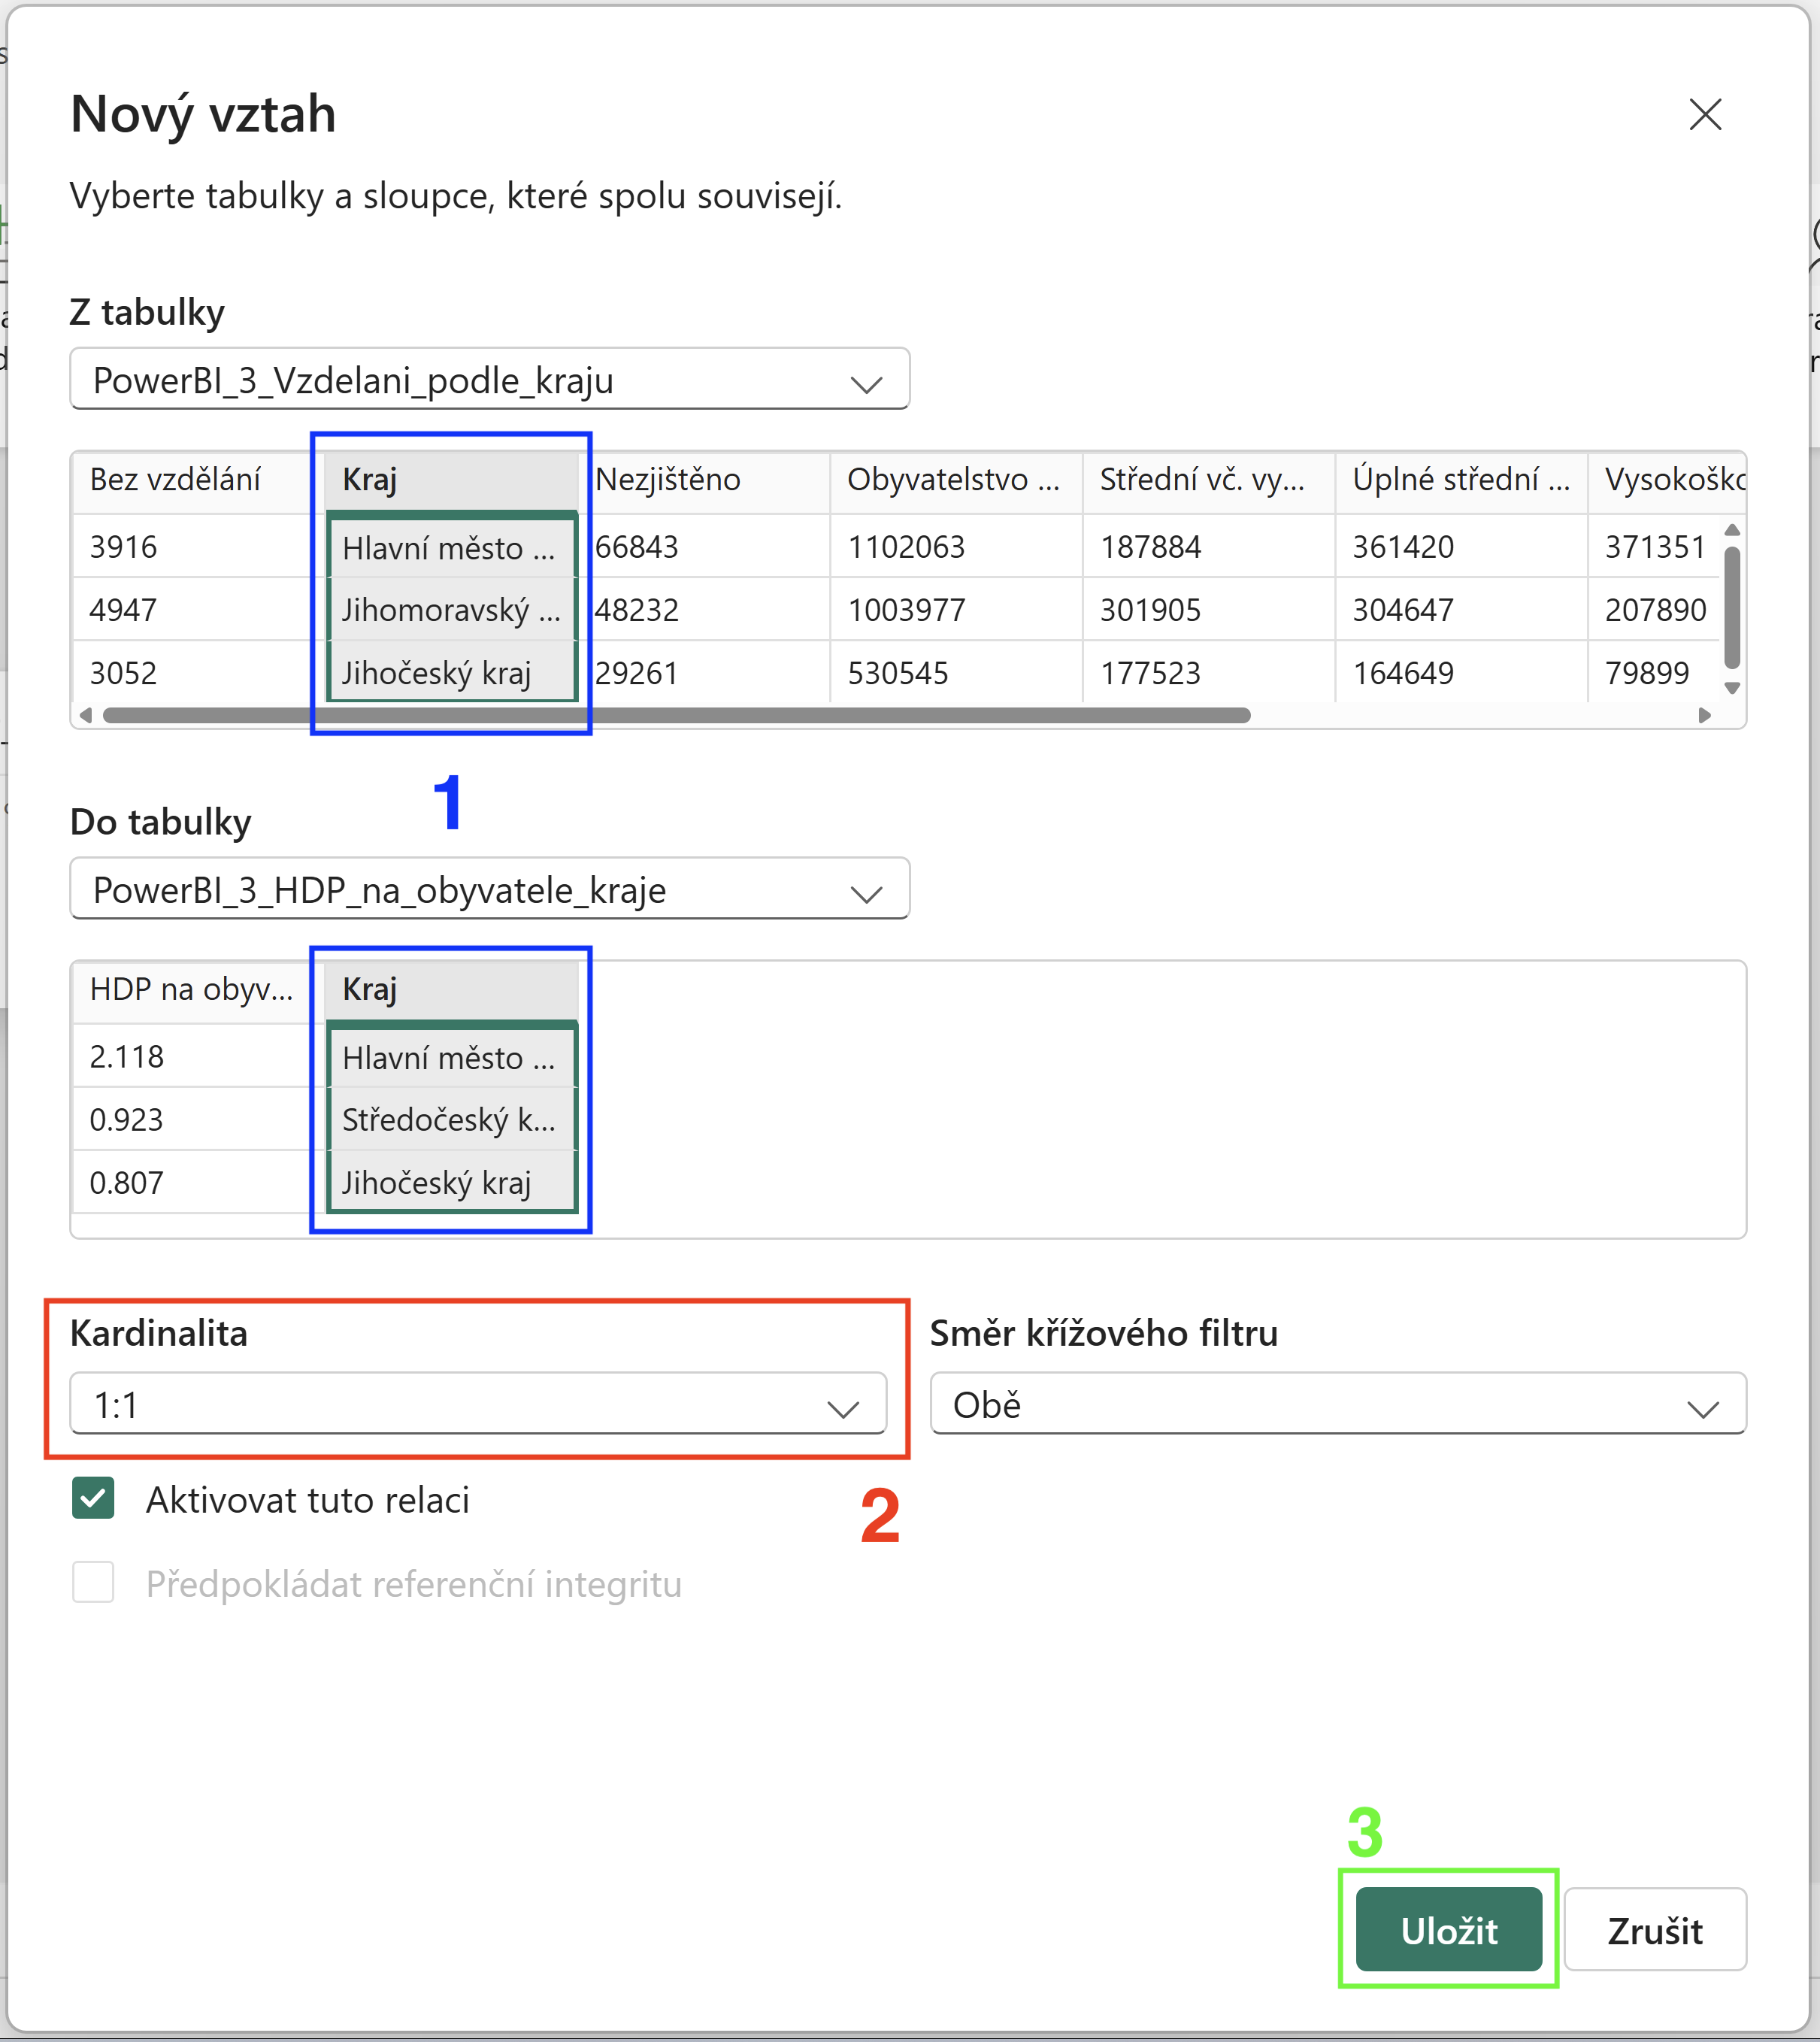Open the Z tabulky dropdown
The image size is (1820, 2042).
point(489,379)
